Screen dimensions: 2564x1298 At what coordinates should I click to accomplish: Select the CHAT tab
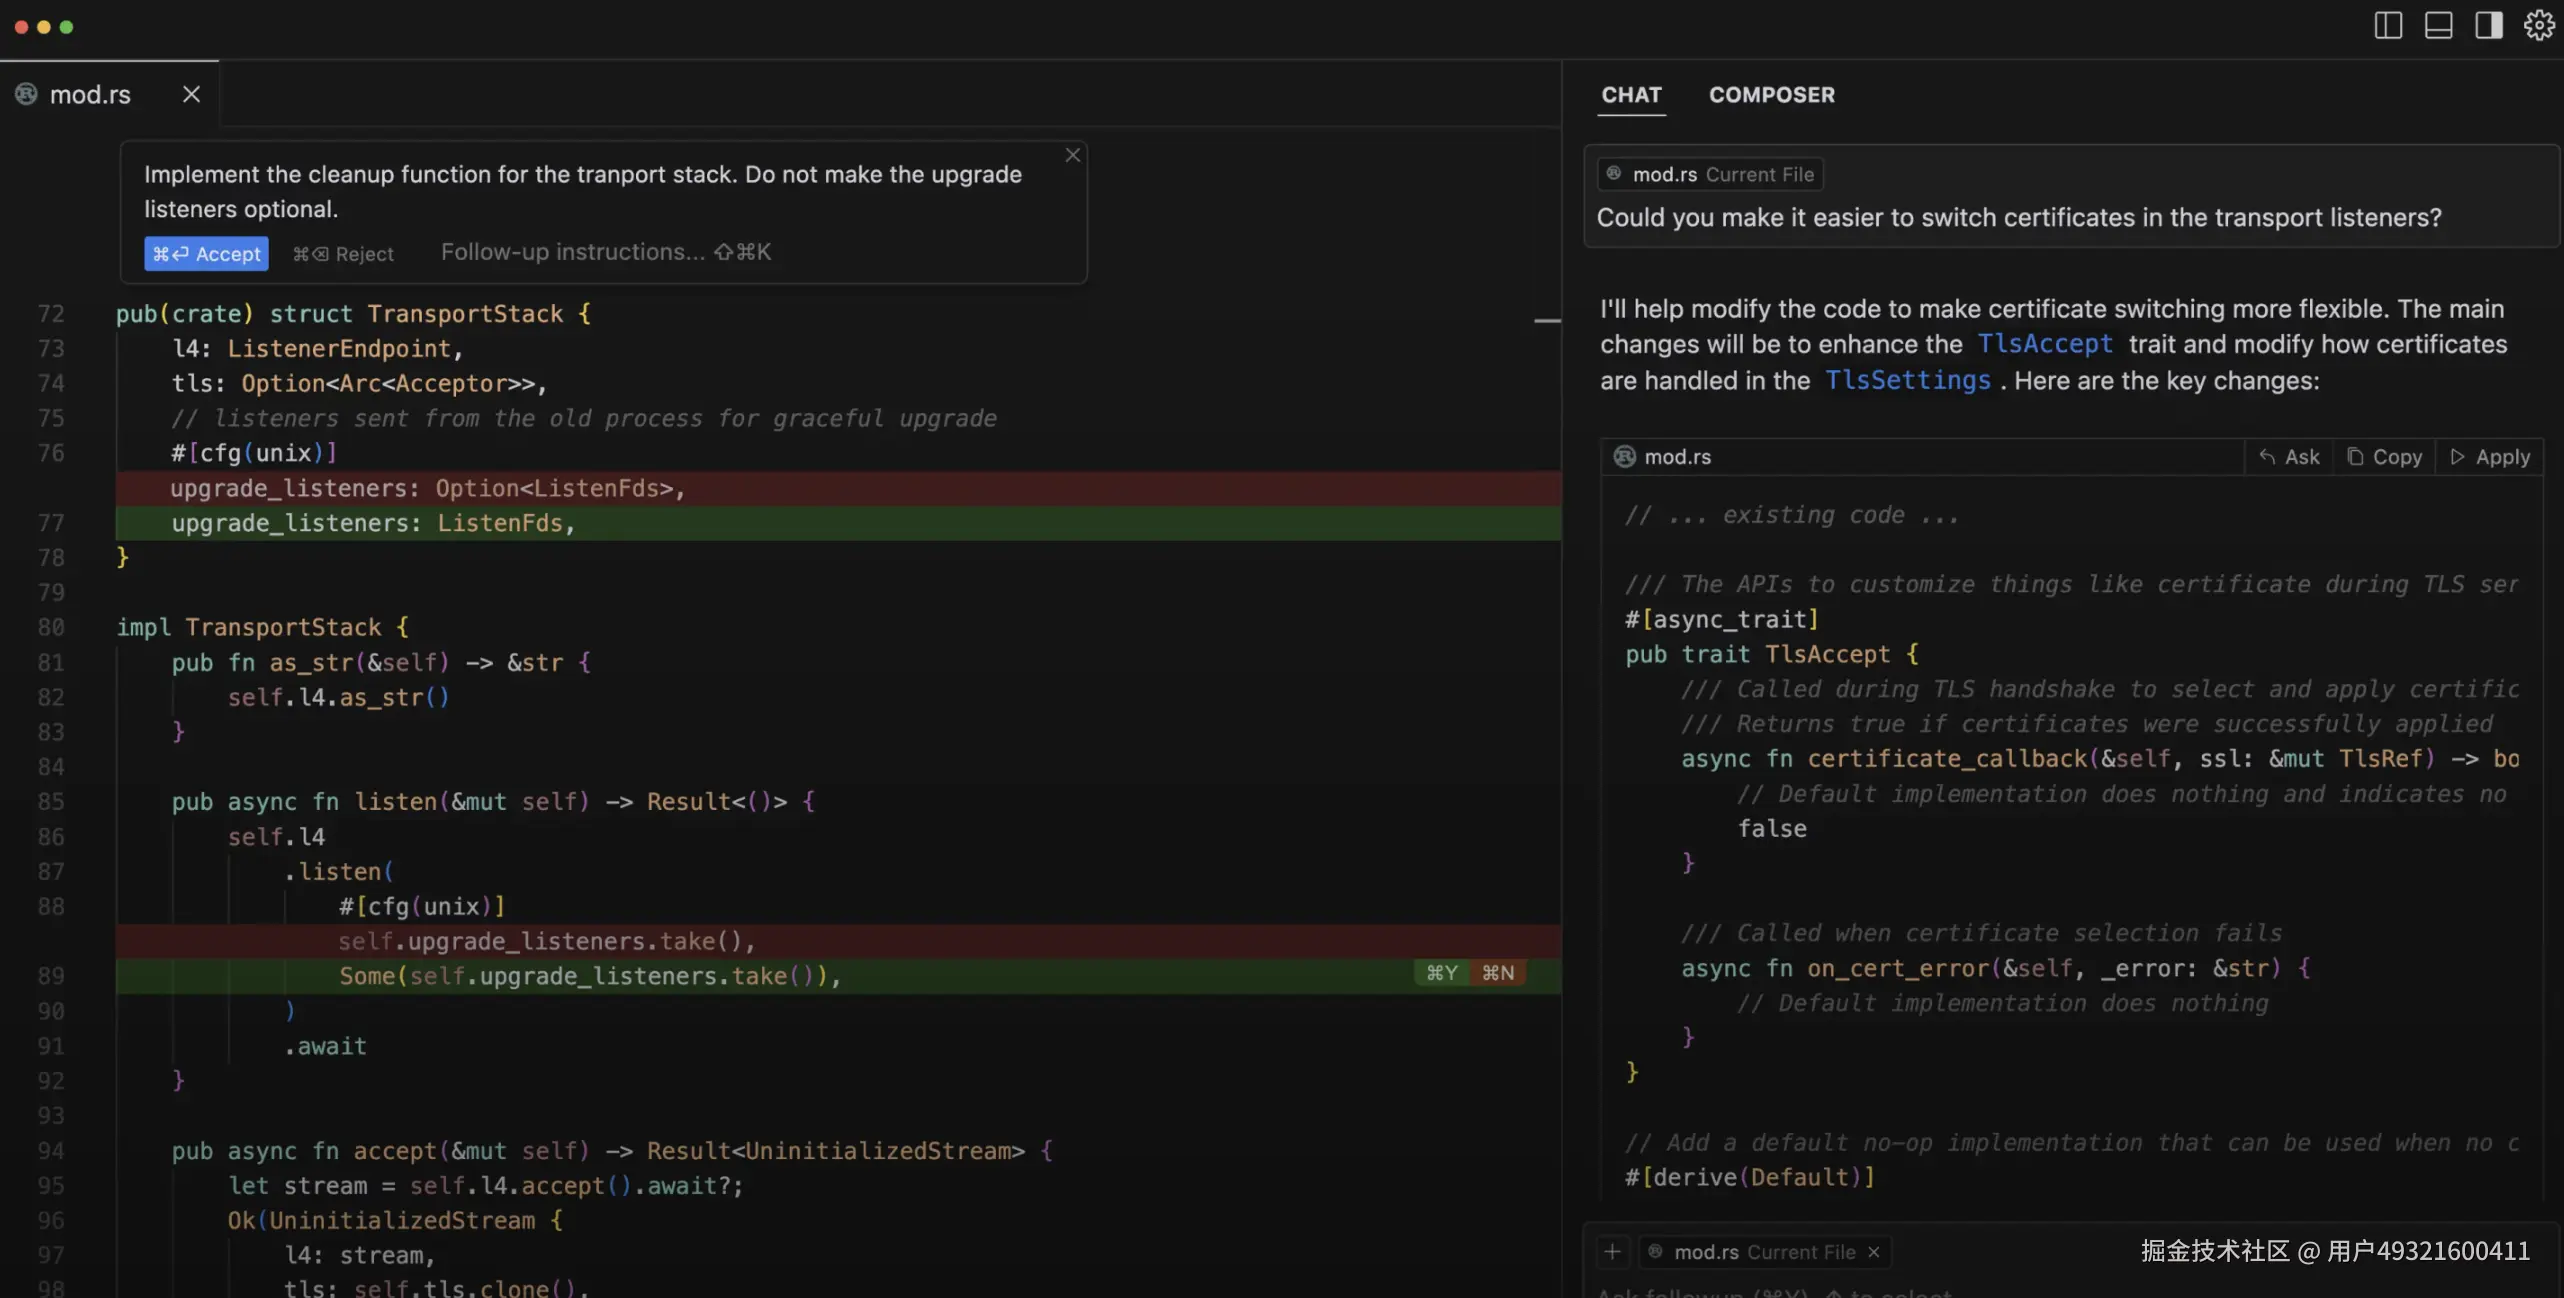point(1631,95)
